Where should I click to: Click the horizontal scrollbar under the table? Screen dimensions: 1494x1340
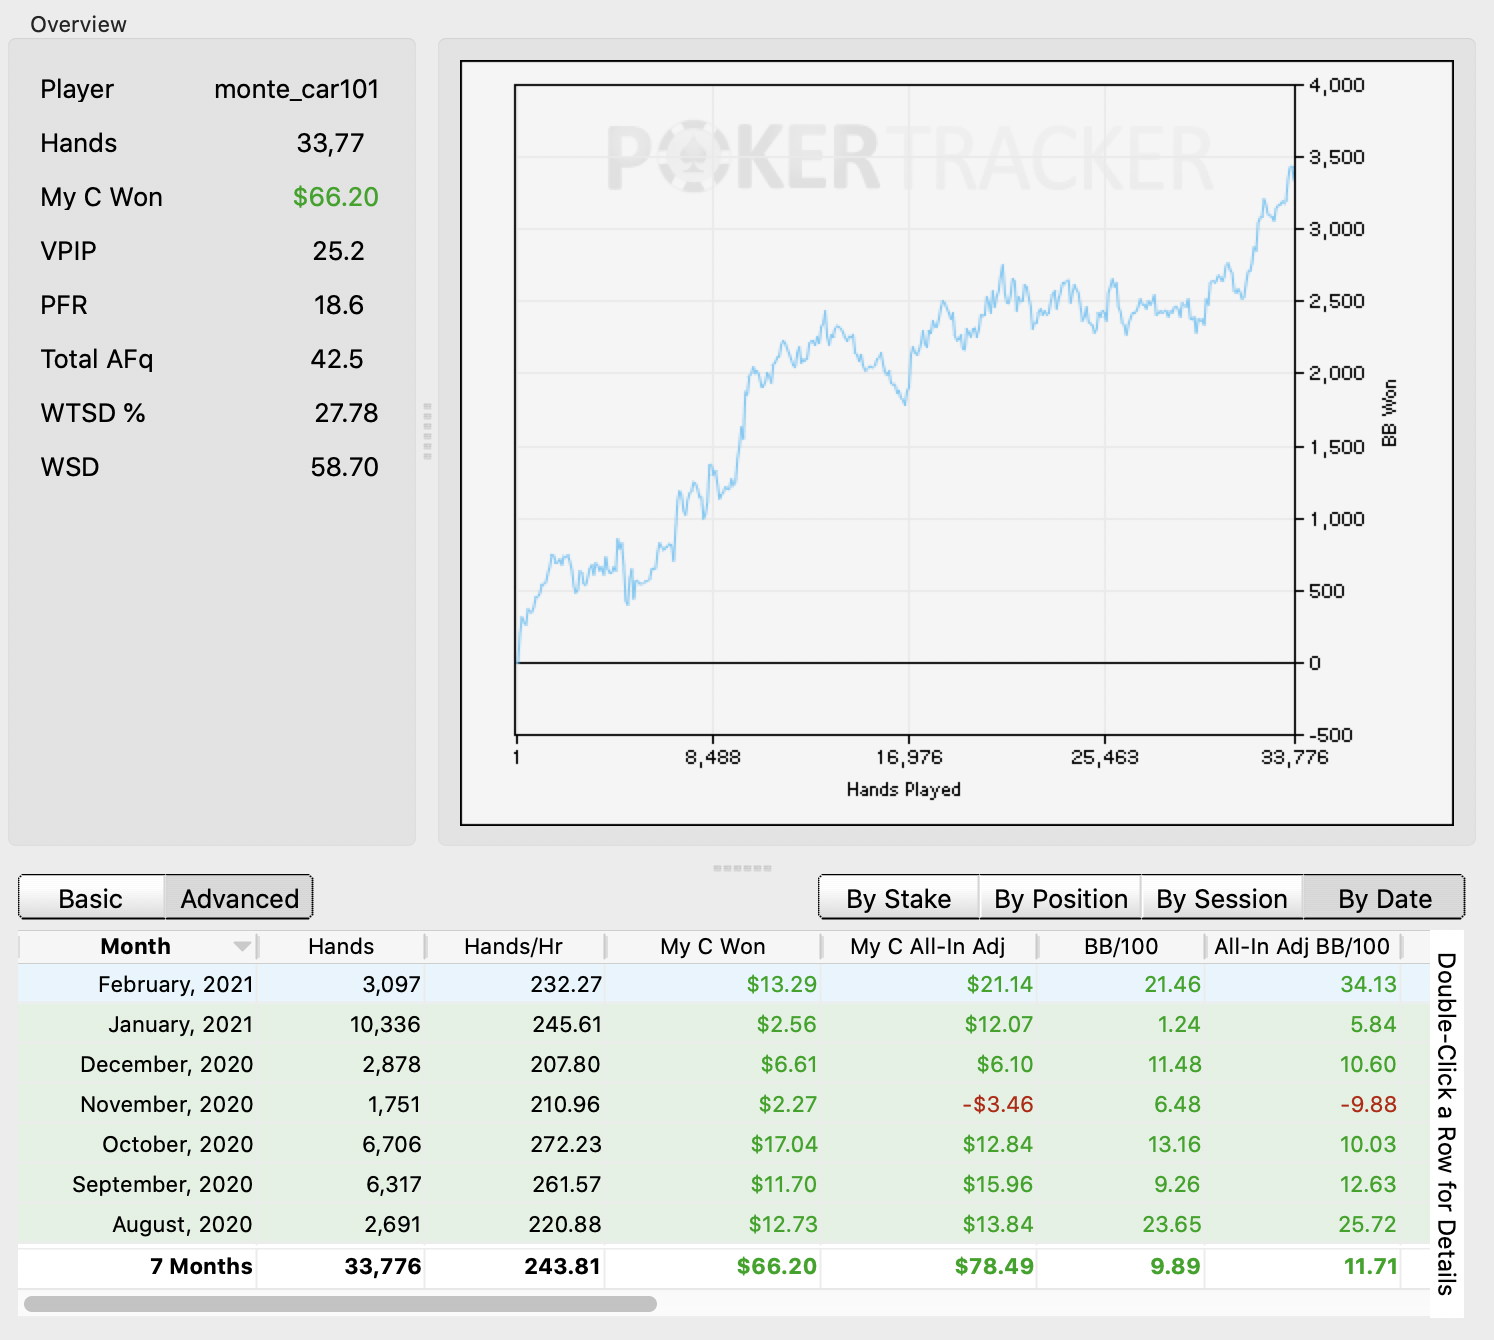click(340, 1304)
